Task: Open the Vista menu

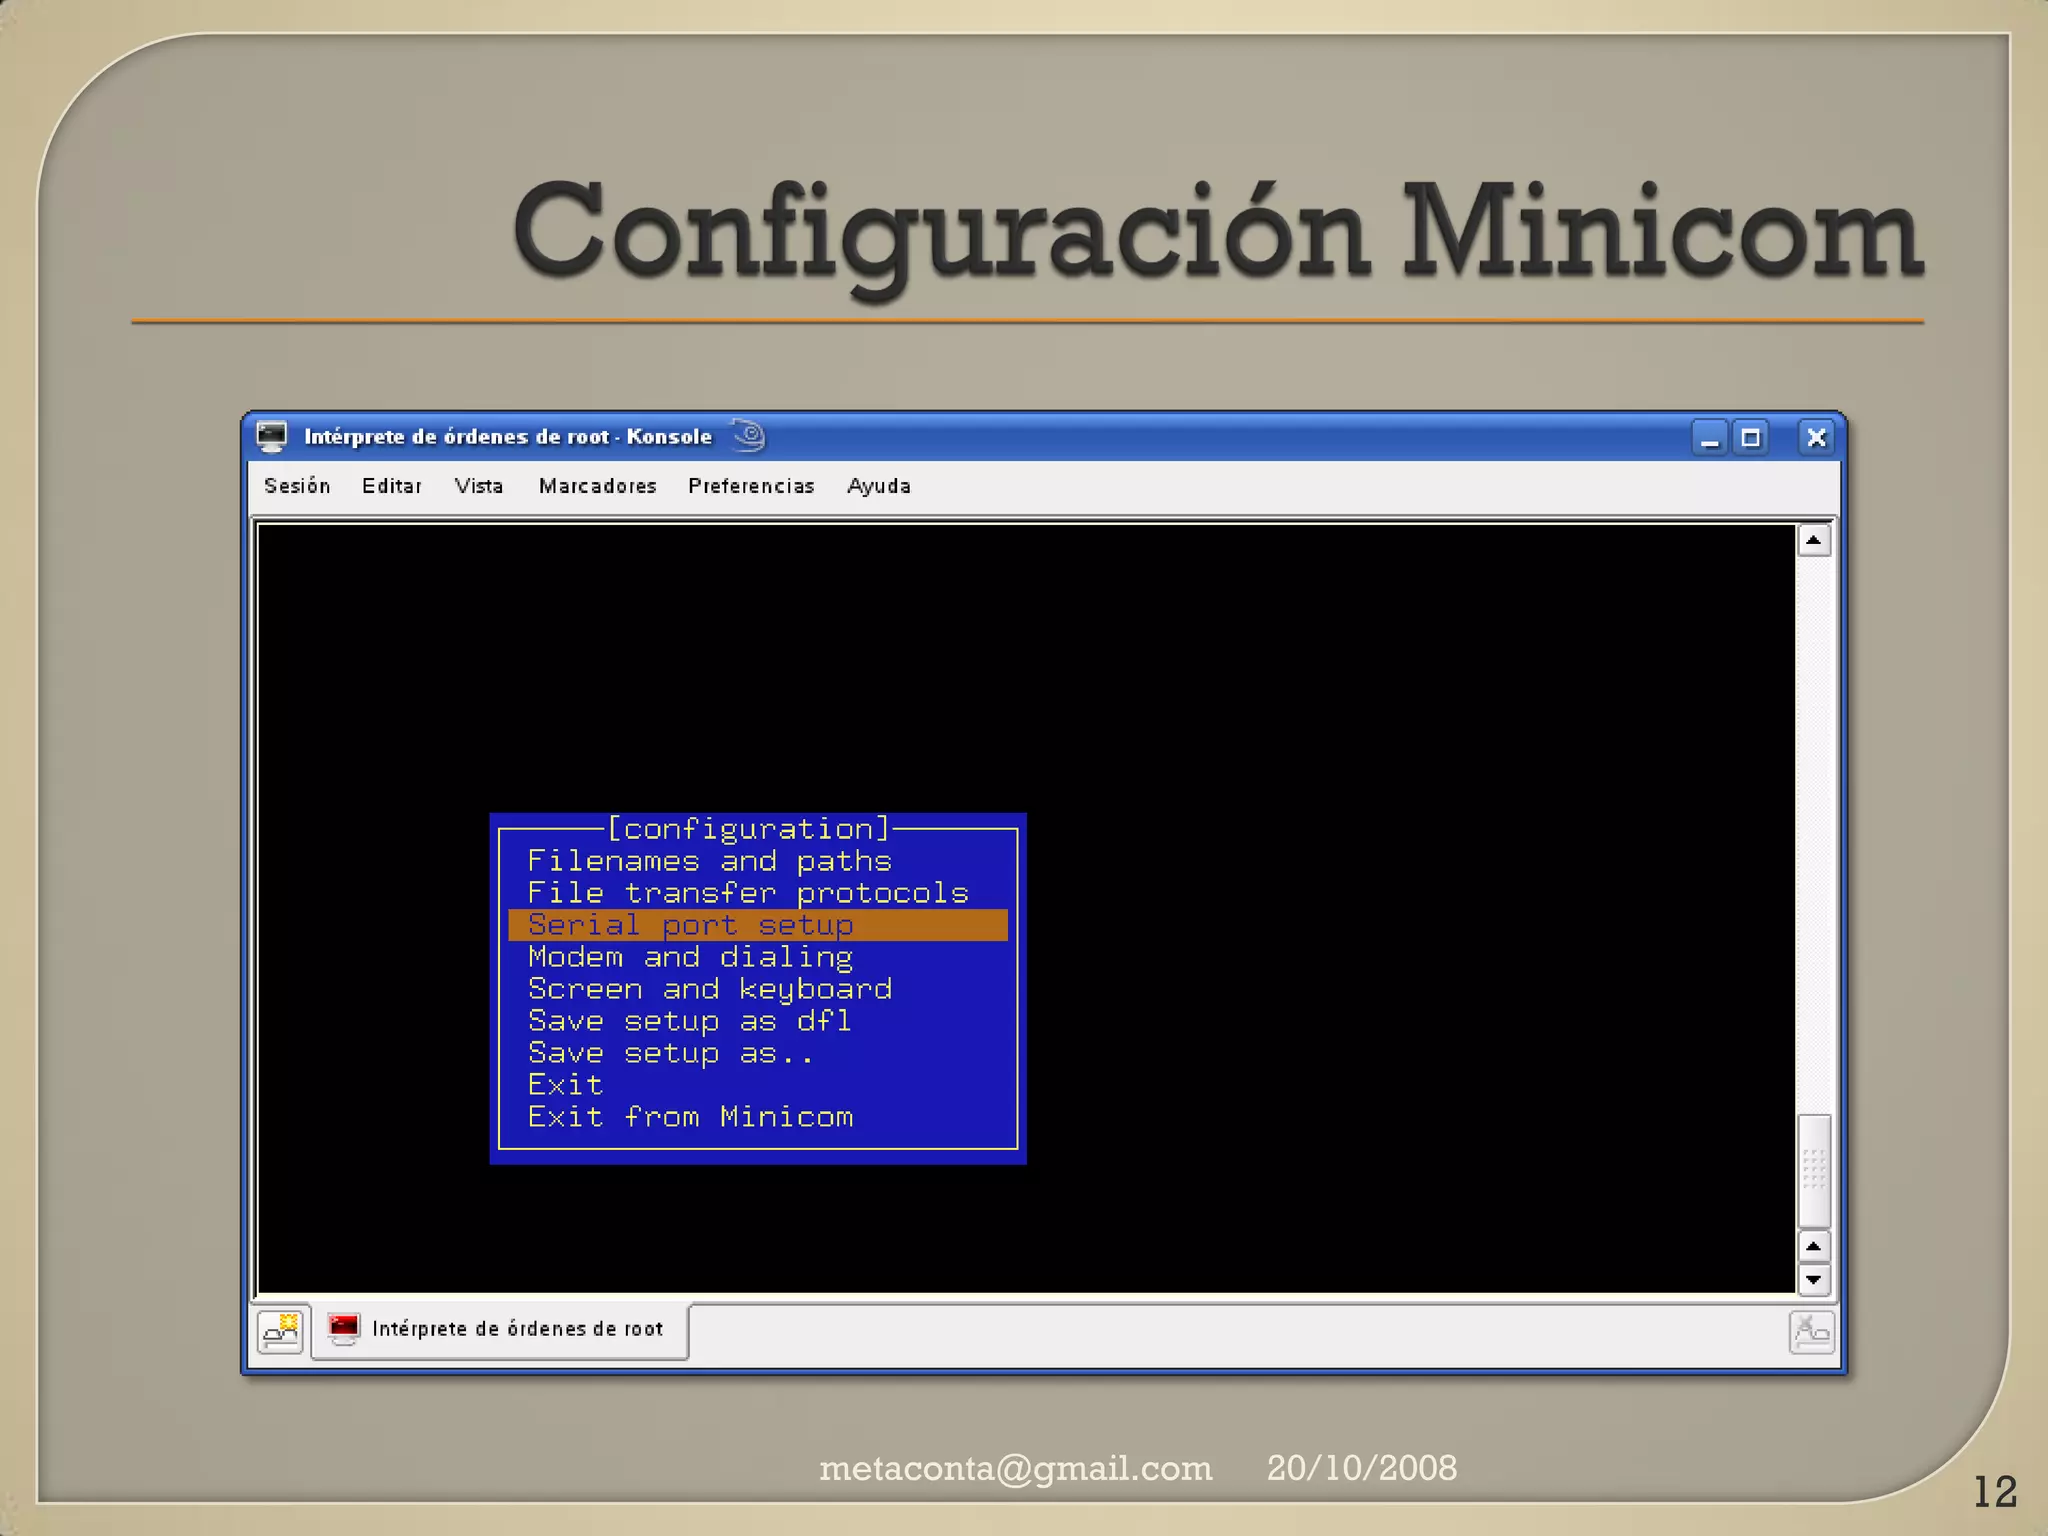Action: click(x=479, y=486)
